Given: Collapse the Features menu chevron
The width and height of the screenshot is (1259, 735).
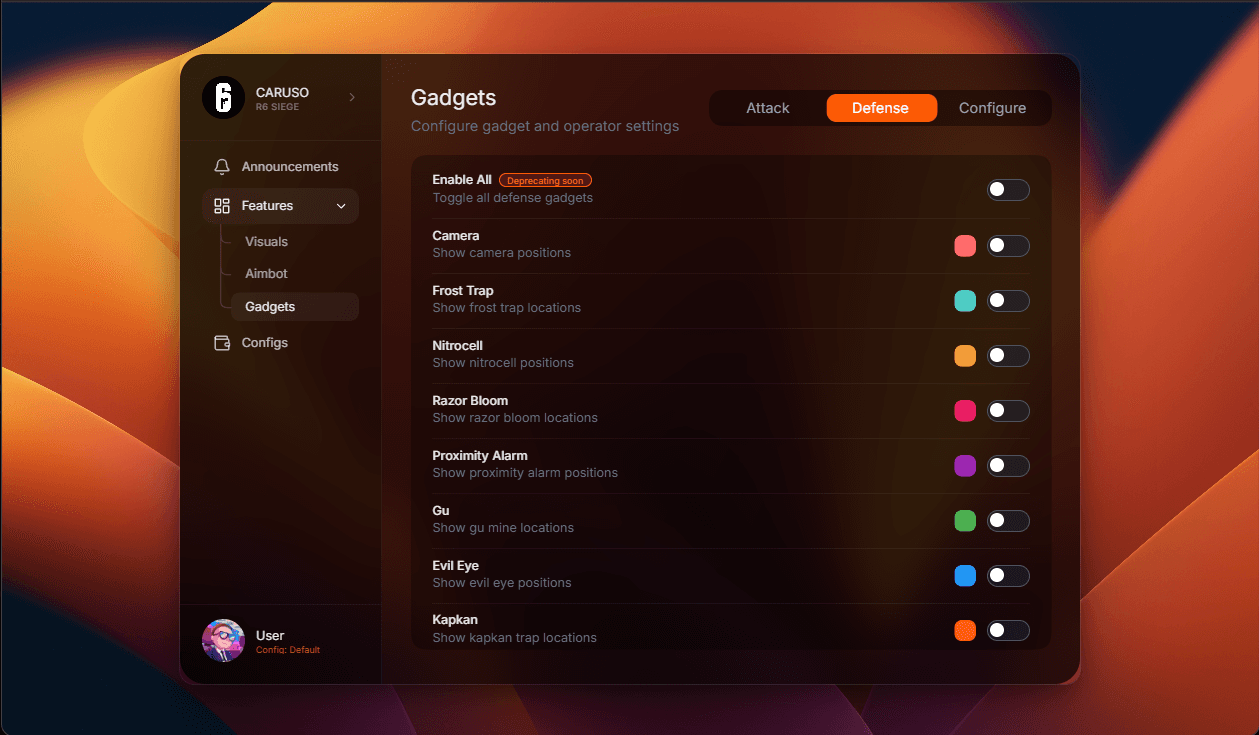Looking at the screenshot, I should point(341,206).
